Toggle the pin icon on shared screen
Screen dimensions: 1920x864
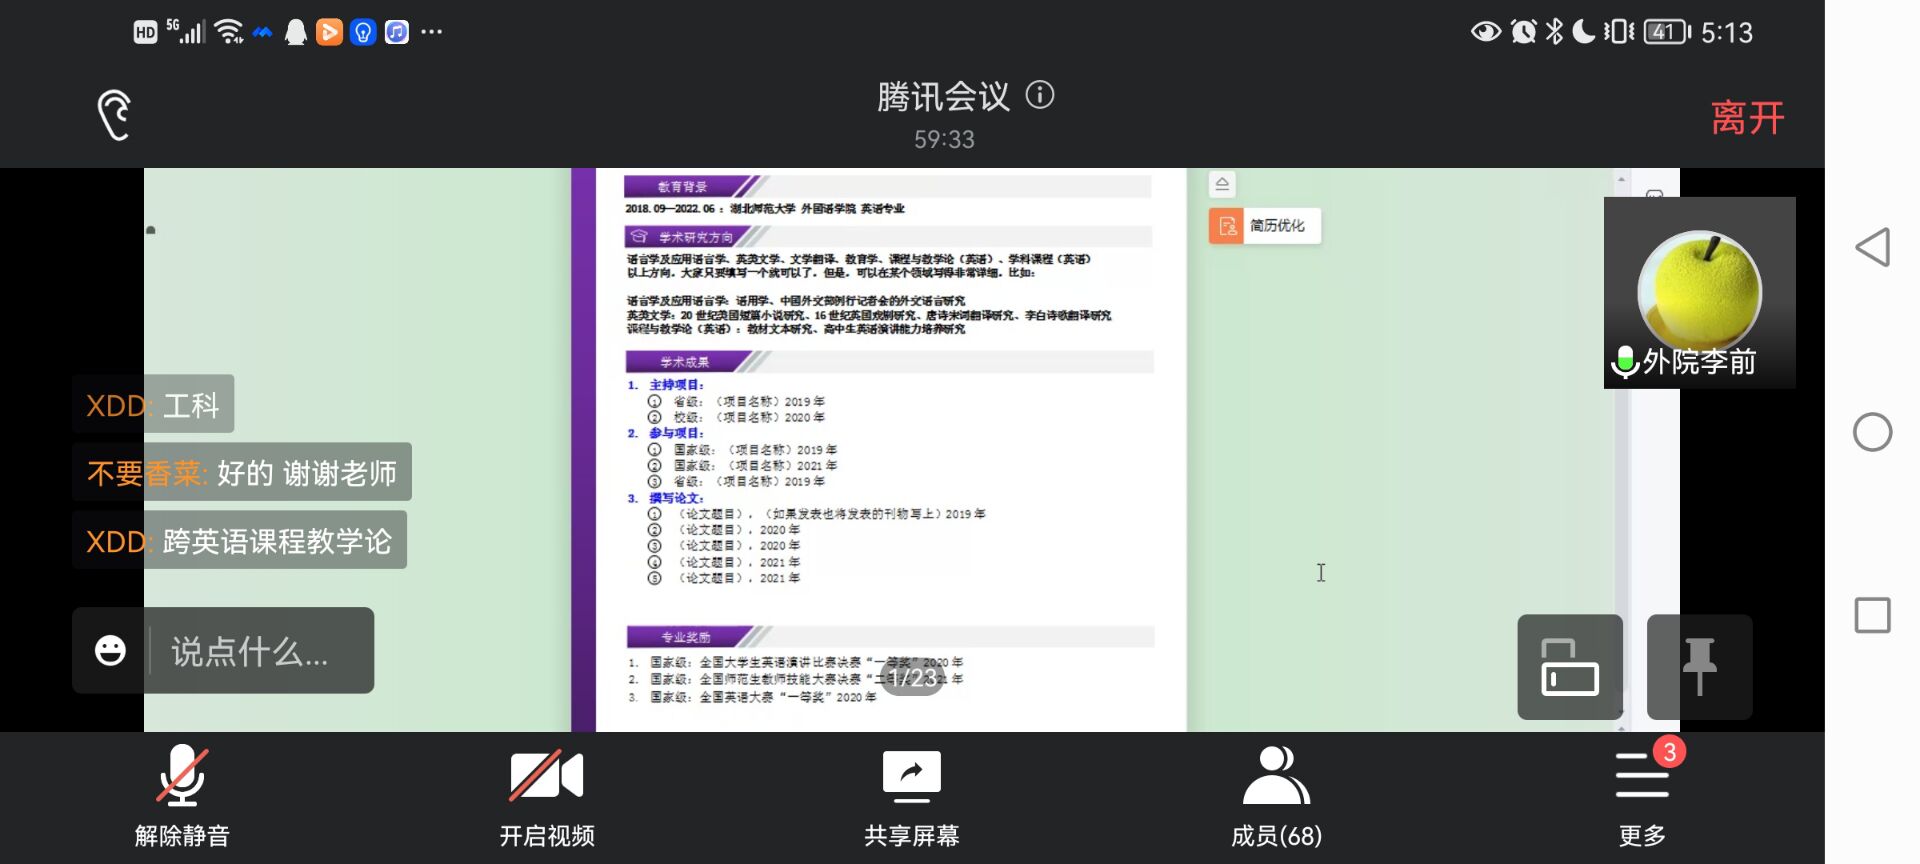1699,667
